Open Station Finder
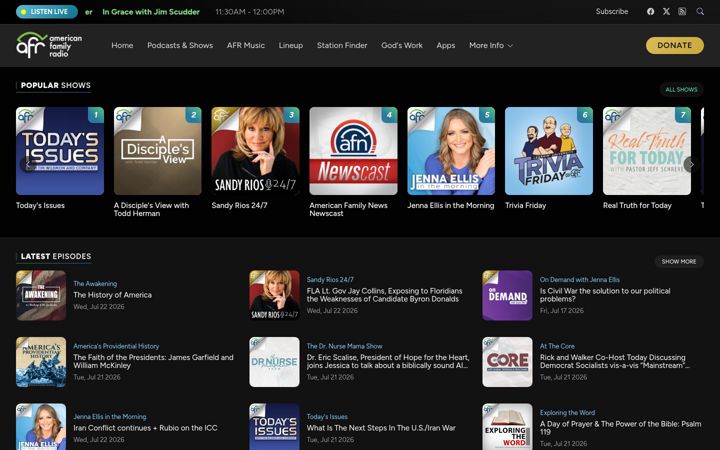Image resolution: width=720 pixels, height=450 pixels. (x=342, y=45)
